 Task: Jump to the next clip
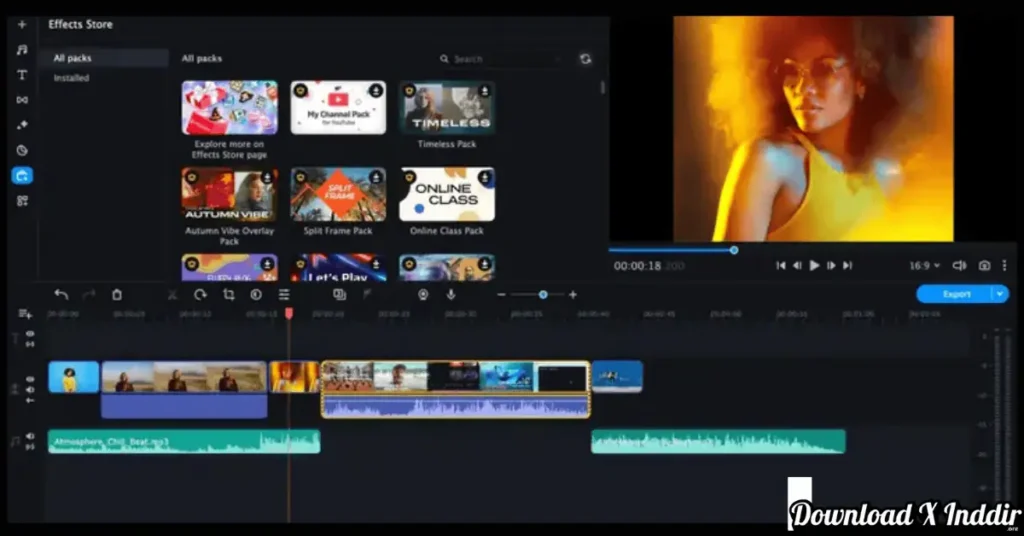pyautogui.click(x=848, y=265)
